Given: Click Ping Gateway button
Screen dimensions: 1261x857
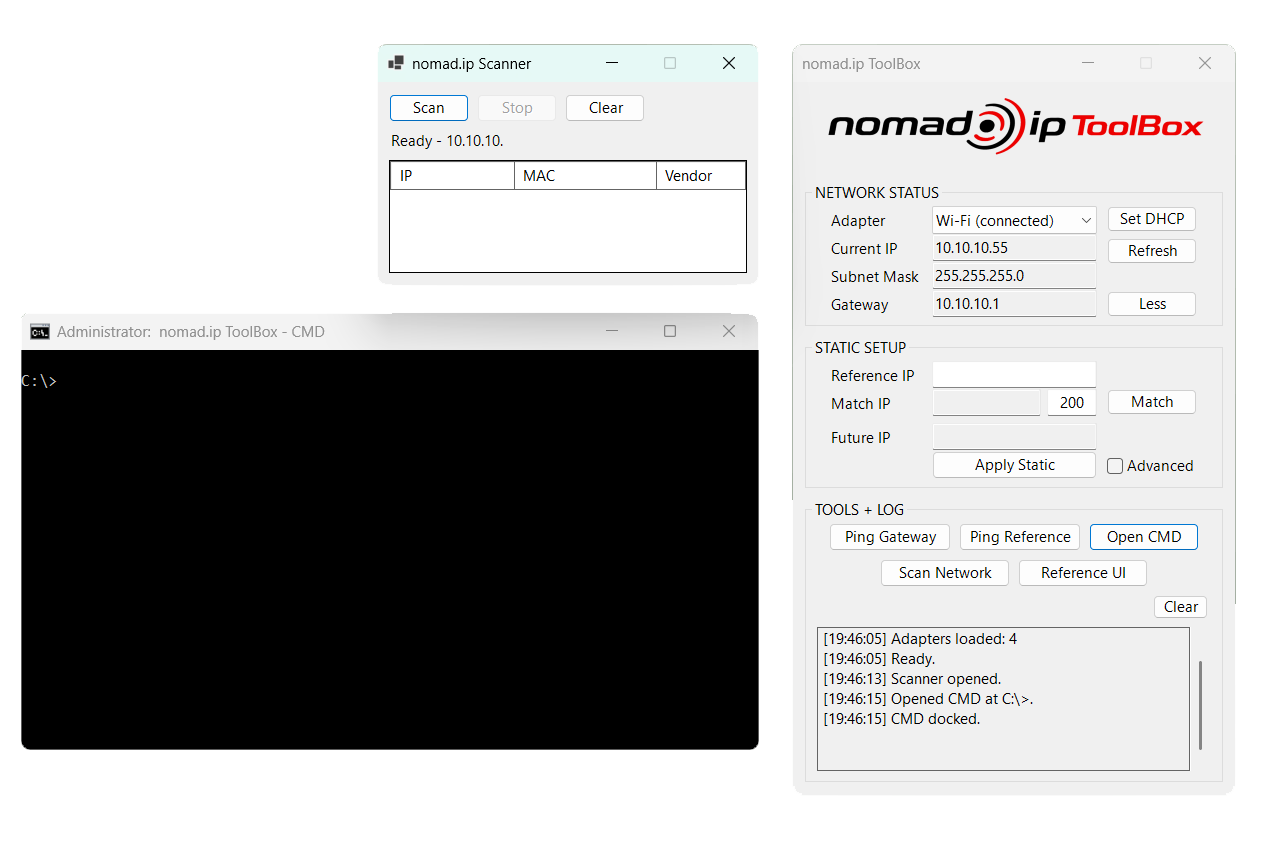Looking at the screenshot, I should [x=890, y=537].
